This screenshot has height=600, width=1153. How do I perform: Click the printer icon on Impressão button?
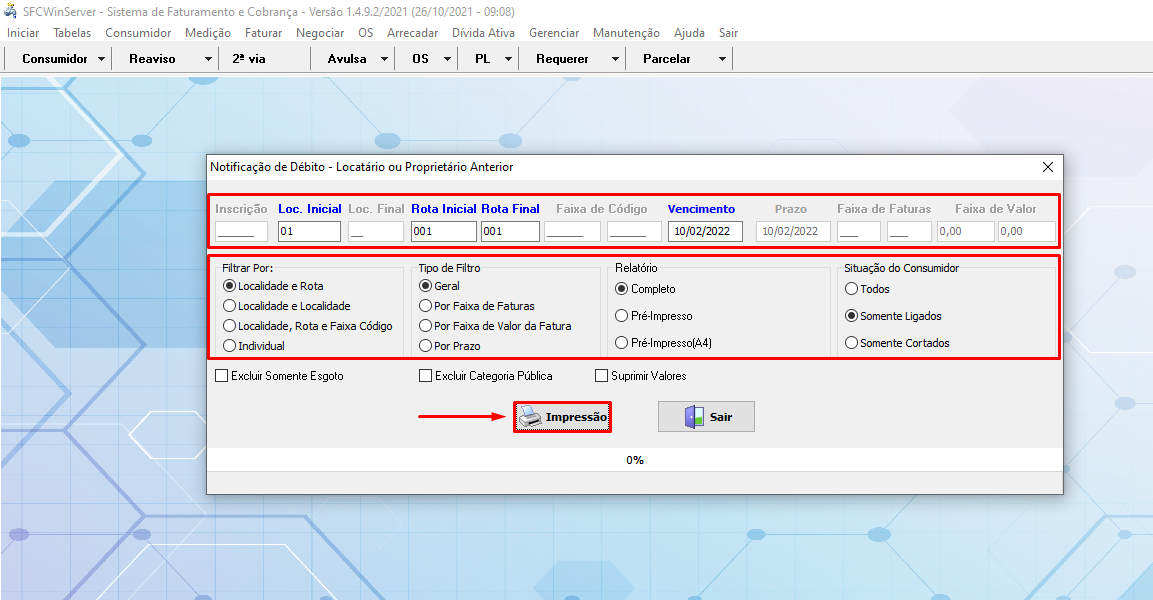(x=531, y=417)
